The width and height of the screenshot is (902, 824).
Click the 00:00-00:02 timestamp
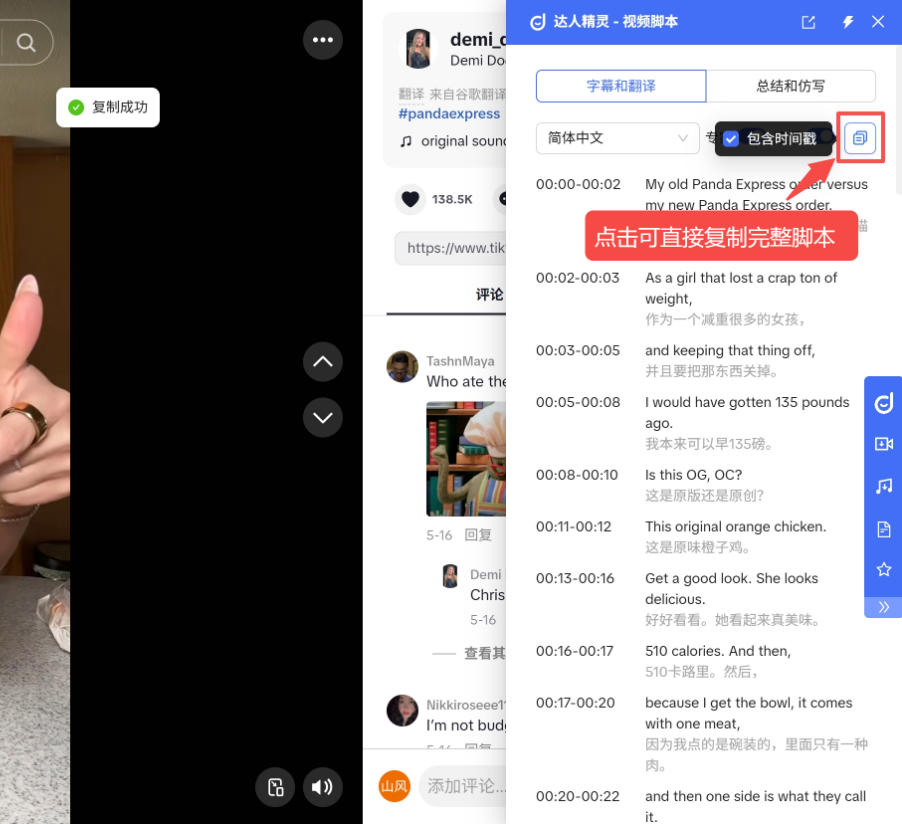pyautogui.click(x=578, y=184)
